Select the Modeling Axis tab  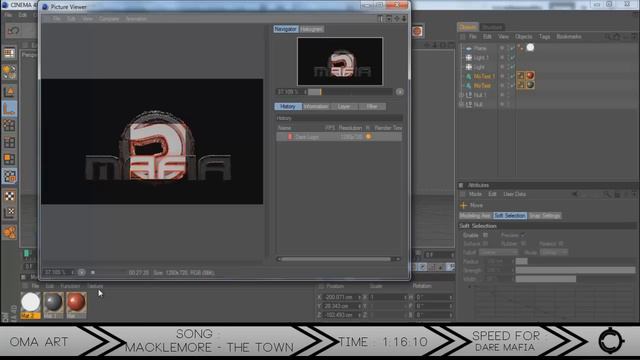click(x=475, y=216)
